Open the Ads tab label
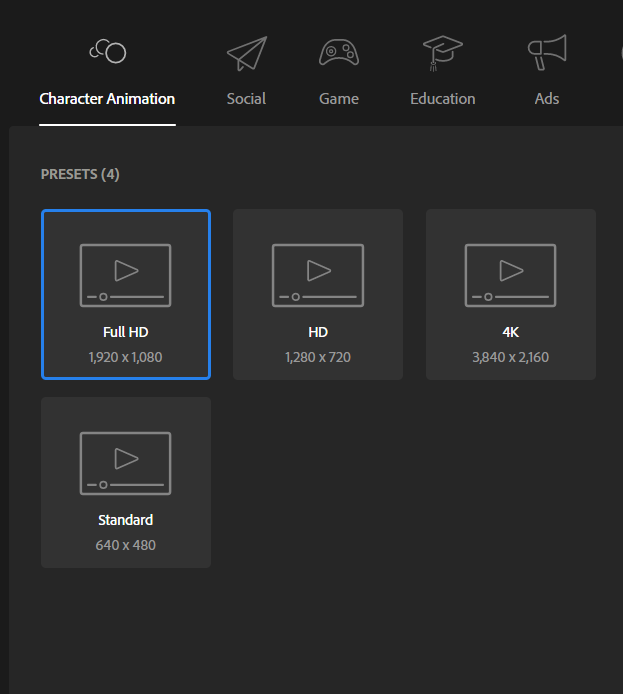The height and width of the screenshot is (694, 623). click(x=547, y=99)
